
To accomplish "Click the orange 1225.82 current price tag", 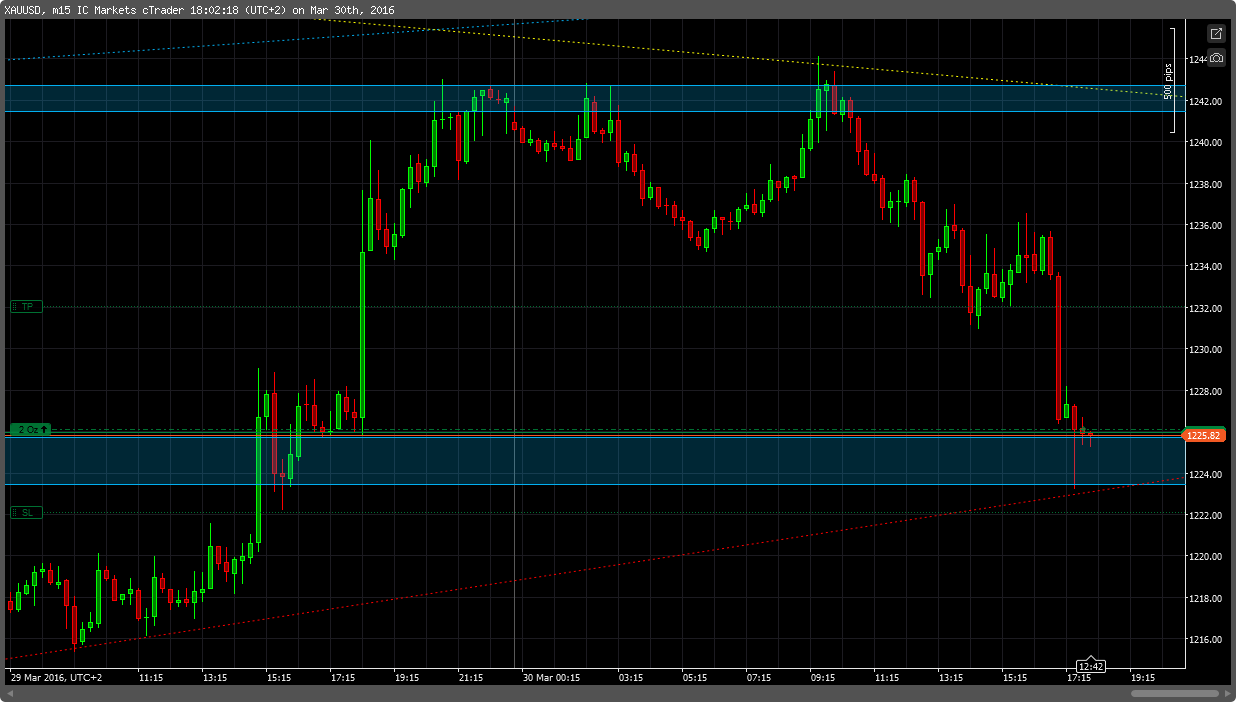I will click(x=1203, y=435).
